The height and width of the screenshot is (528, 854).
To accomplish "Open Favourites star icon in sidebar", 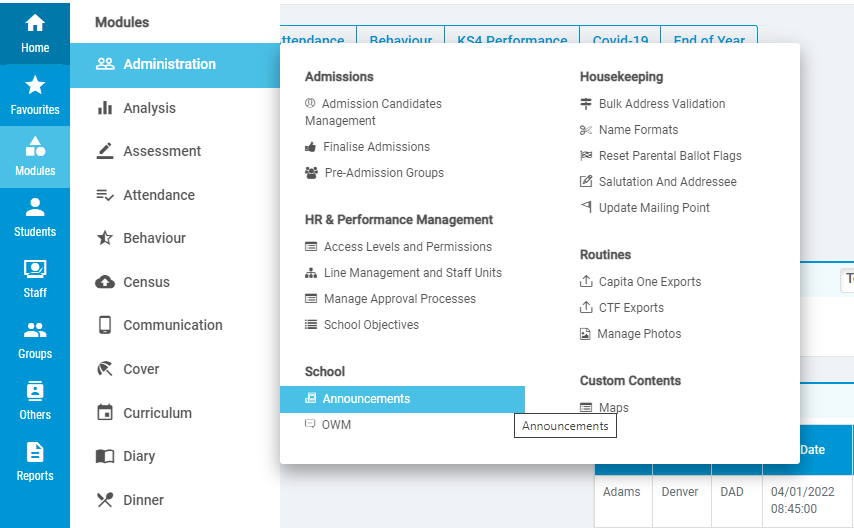I will point(35,85).
